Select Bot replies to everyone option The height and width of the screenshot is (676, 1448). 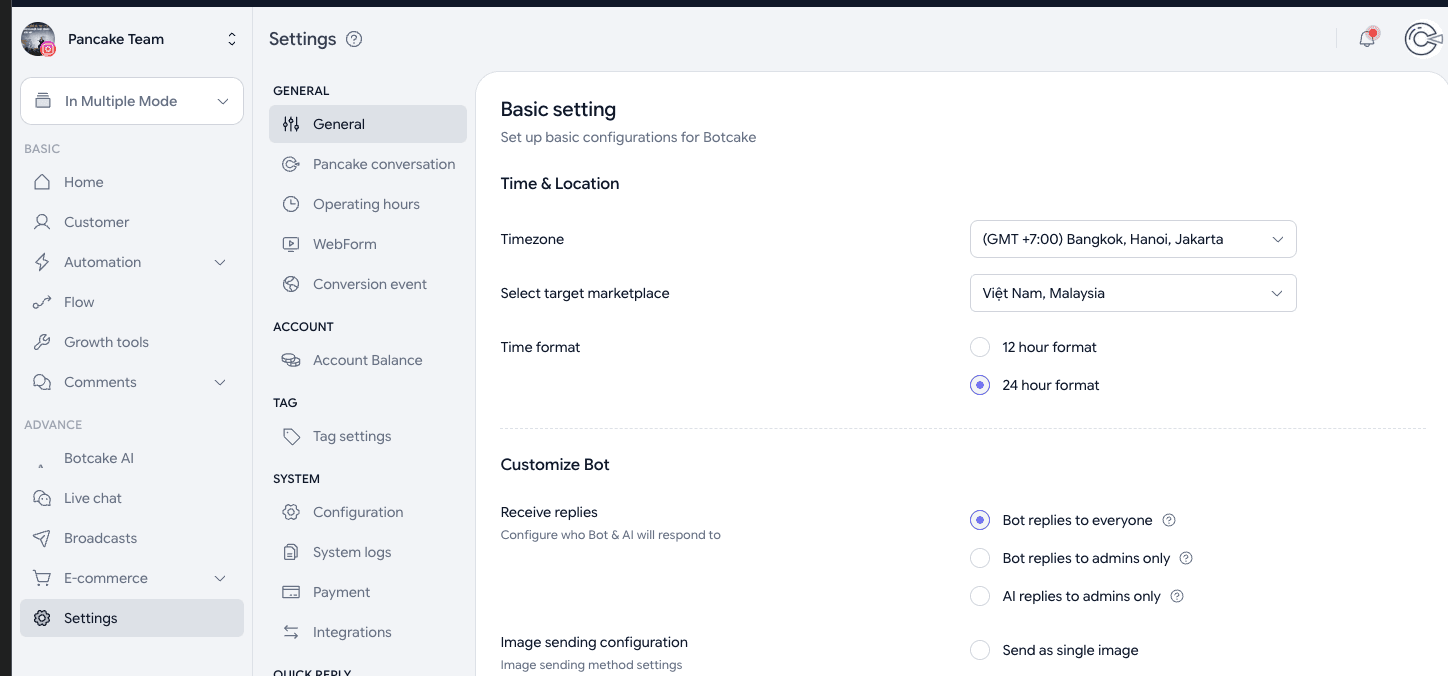(980, 520)
